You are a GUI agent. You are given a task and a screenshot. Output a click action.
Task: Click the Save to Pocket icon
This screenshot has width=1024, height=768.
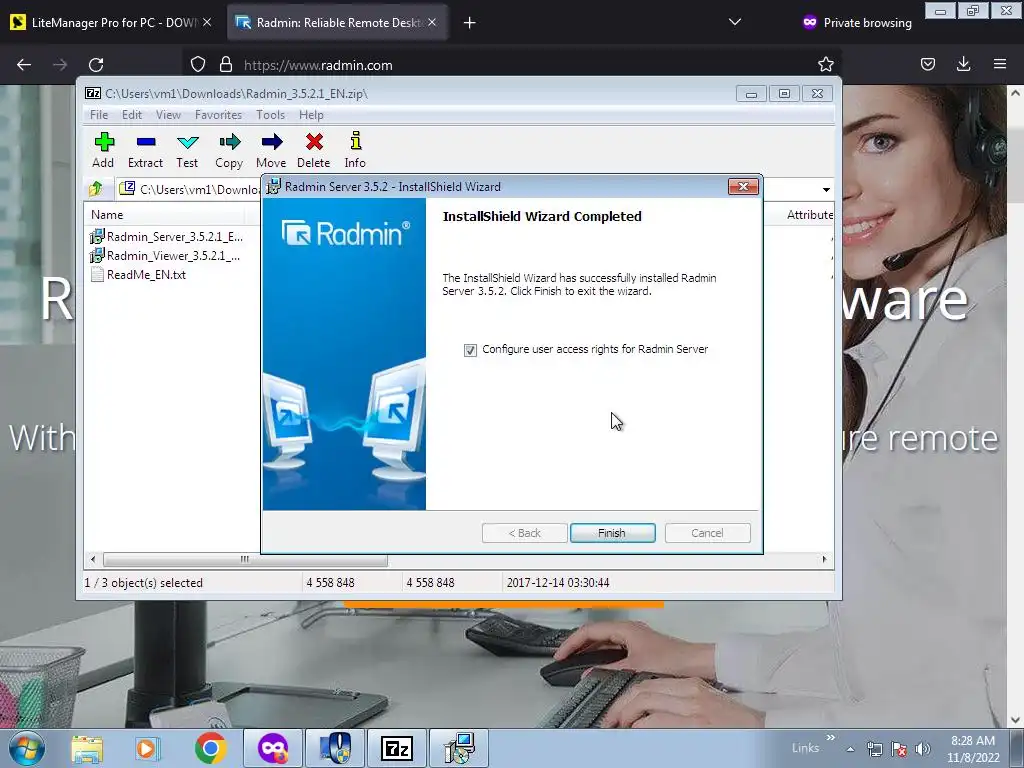coord(927,64)
